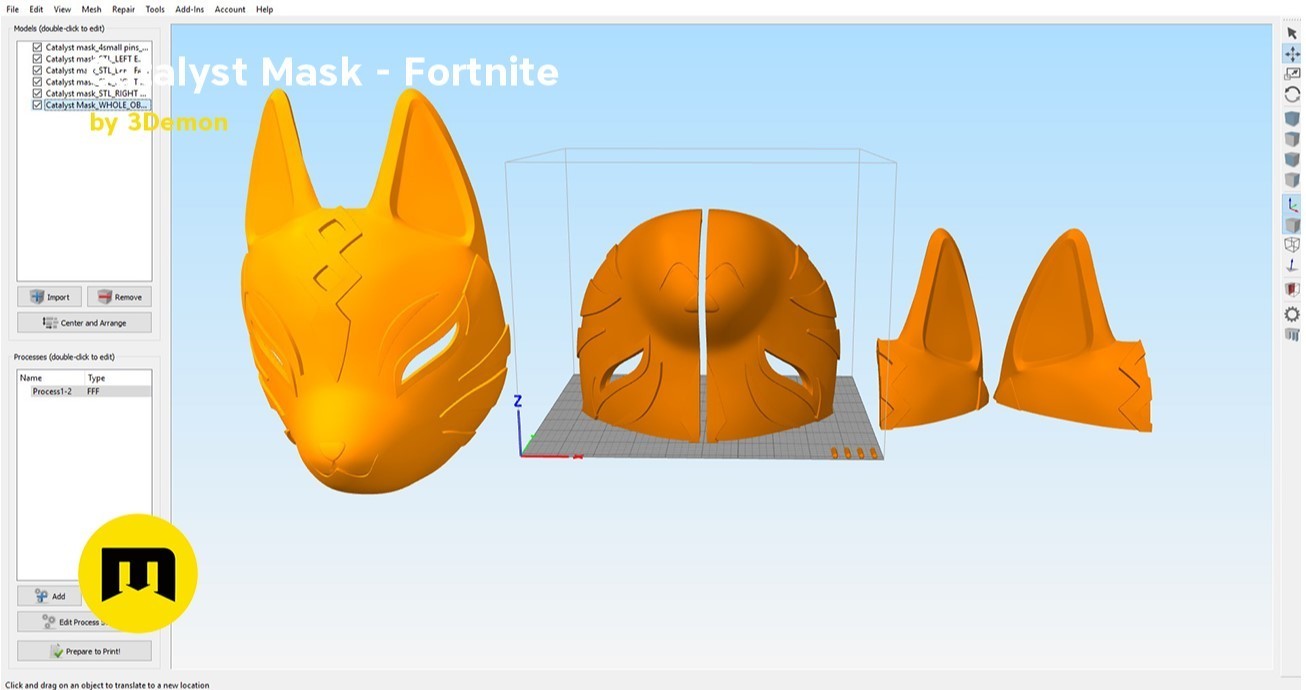Open the Add-Ins menu
Image resolution: width=1306 pixels, height=690 pixels.
(x=189, y=9)
